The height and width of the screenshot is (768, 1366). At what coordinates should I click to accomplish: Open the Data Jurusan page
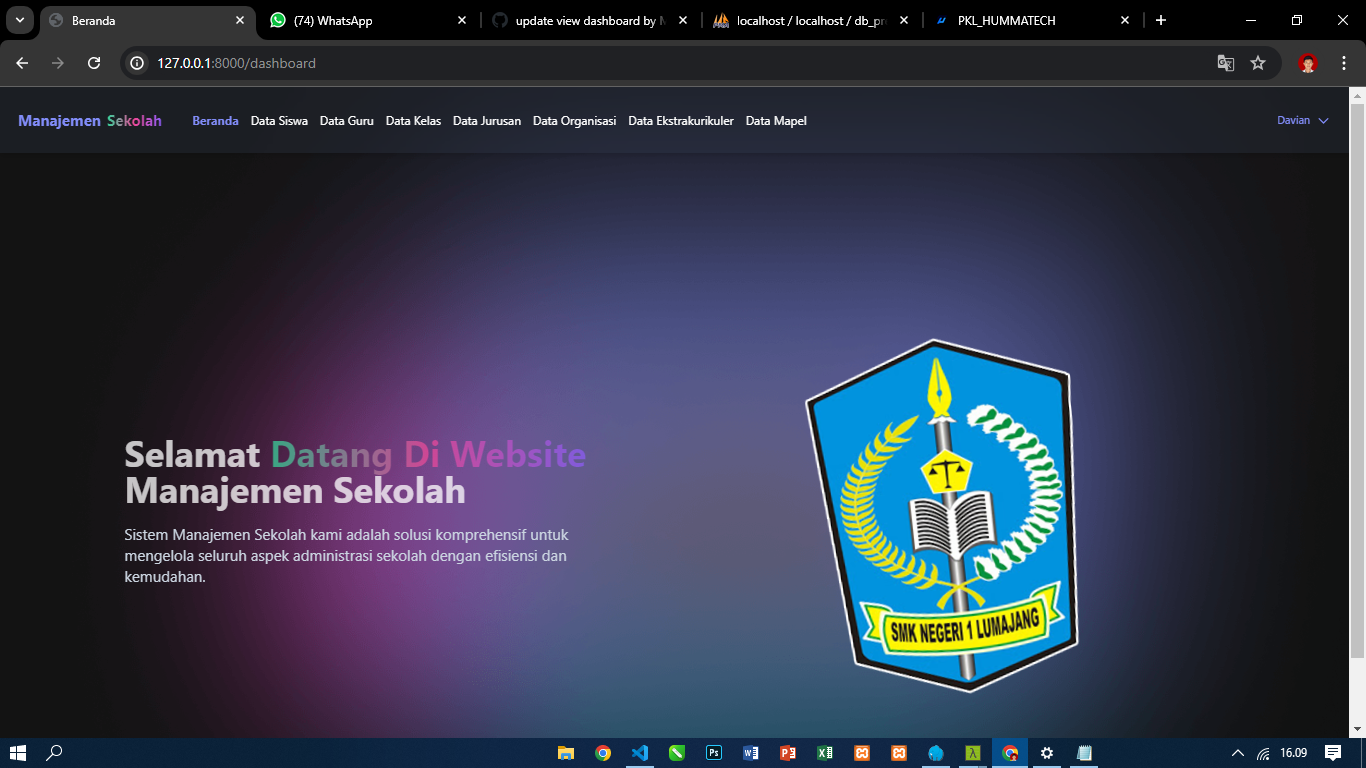[487, 121]
